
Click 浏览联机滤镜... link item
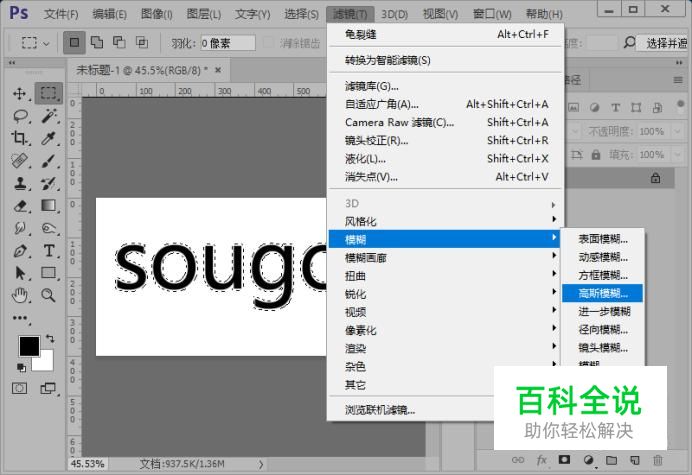(x=380, y=410)
